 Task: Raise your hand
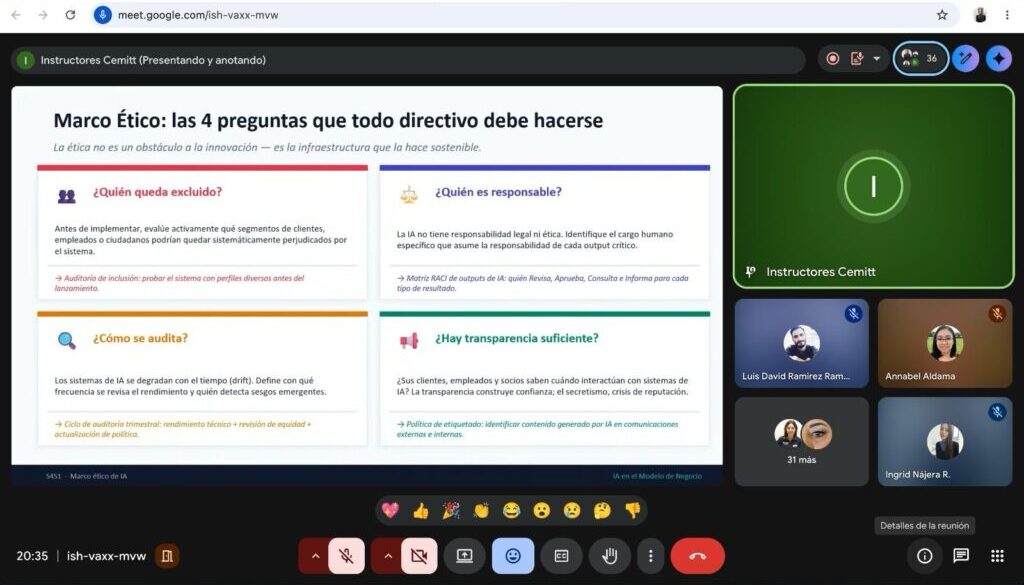[609, 556]
